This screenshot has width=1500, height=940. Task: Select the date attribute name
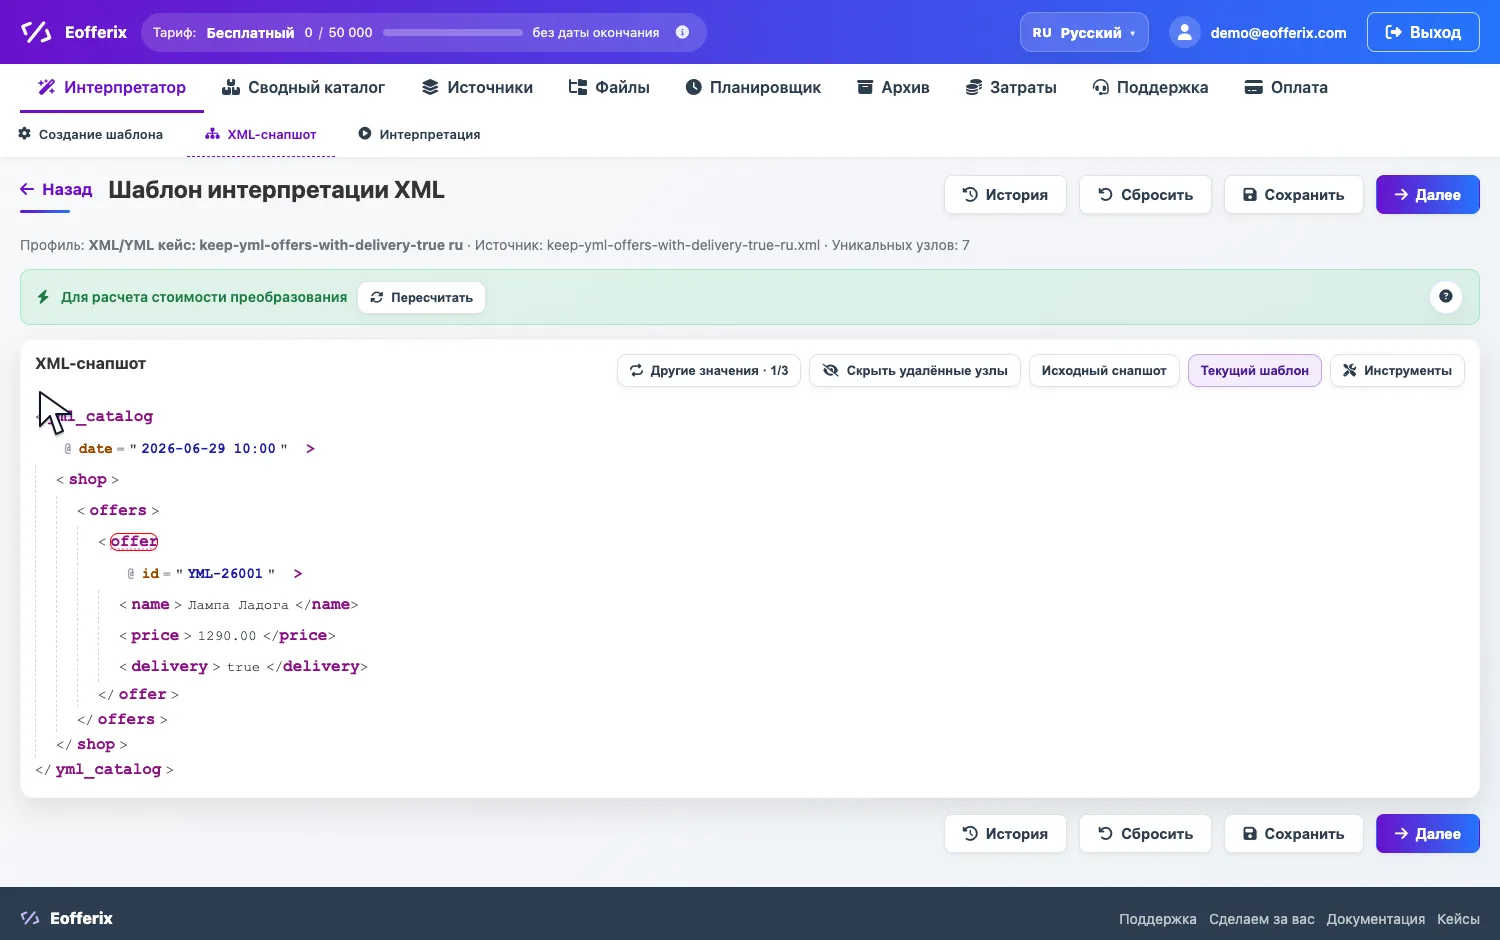[x=95, y=448]
